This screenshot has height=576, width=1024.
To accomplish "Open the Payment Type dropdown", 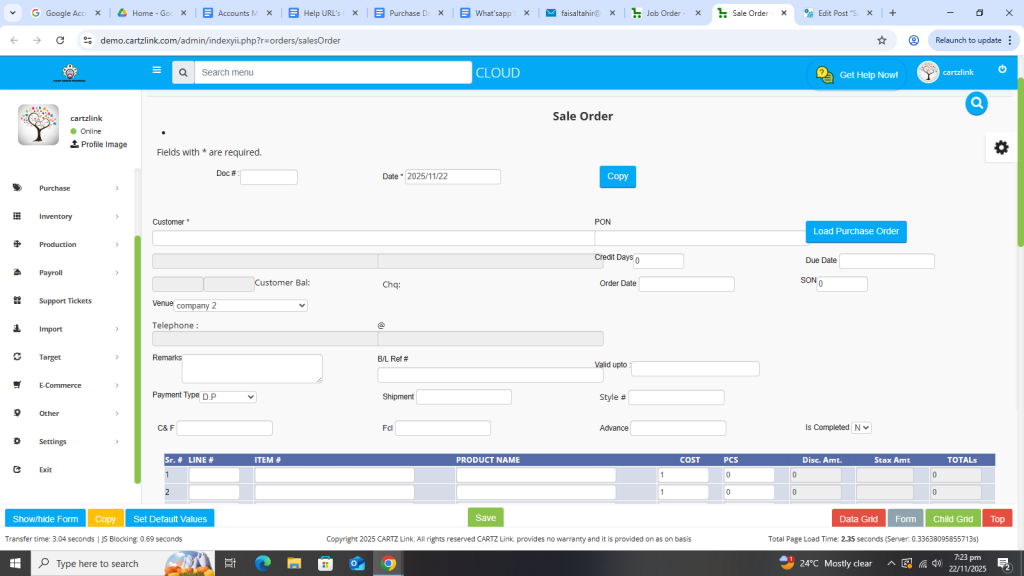I will pos(228,397).
